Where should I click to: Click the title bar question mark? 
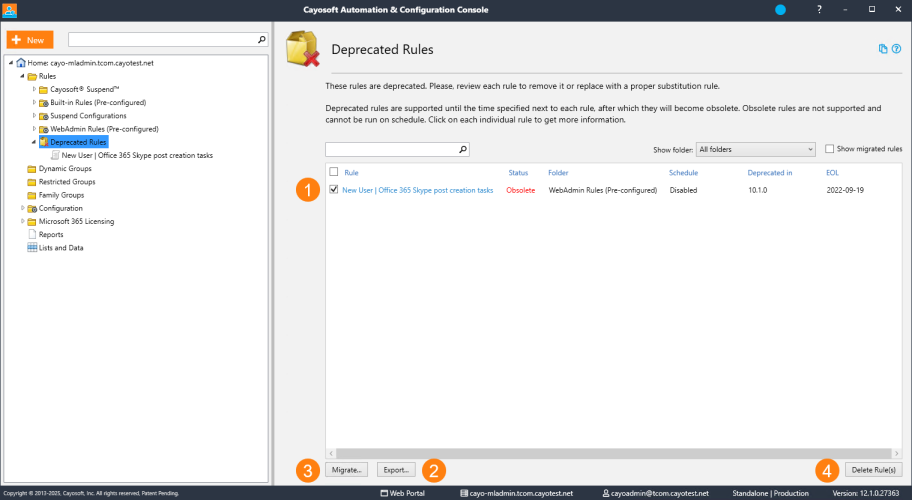coord(819,9)
